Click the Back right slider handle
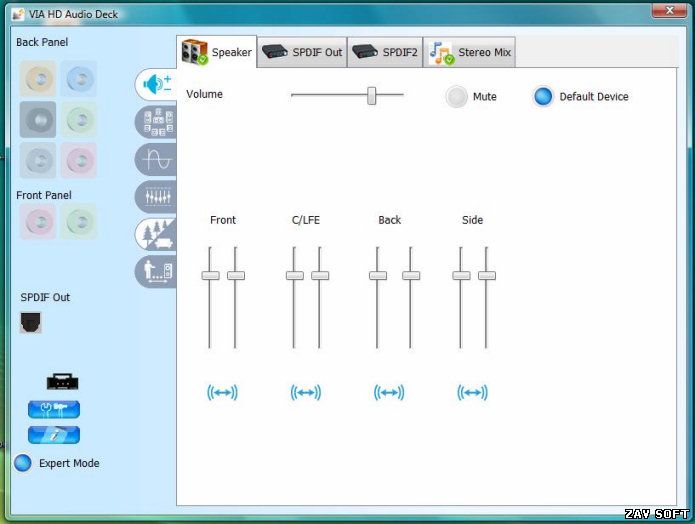Image resolution: width=695 pixels, height=524 pixels. click(411, 275)
